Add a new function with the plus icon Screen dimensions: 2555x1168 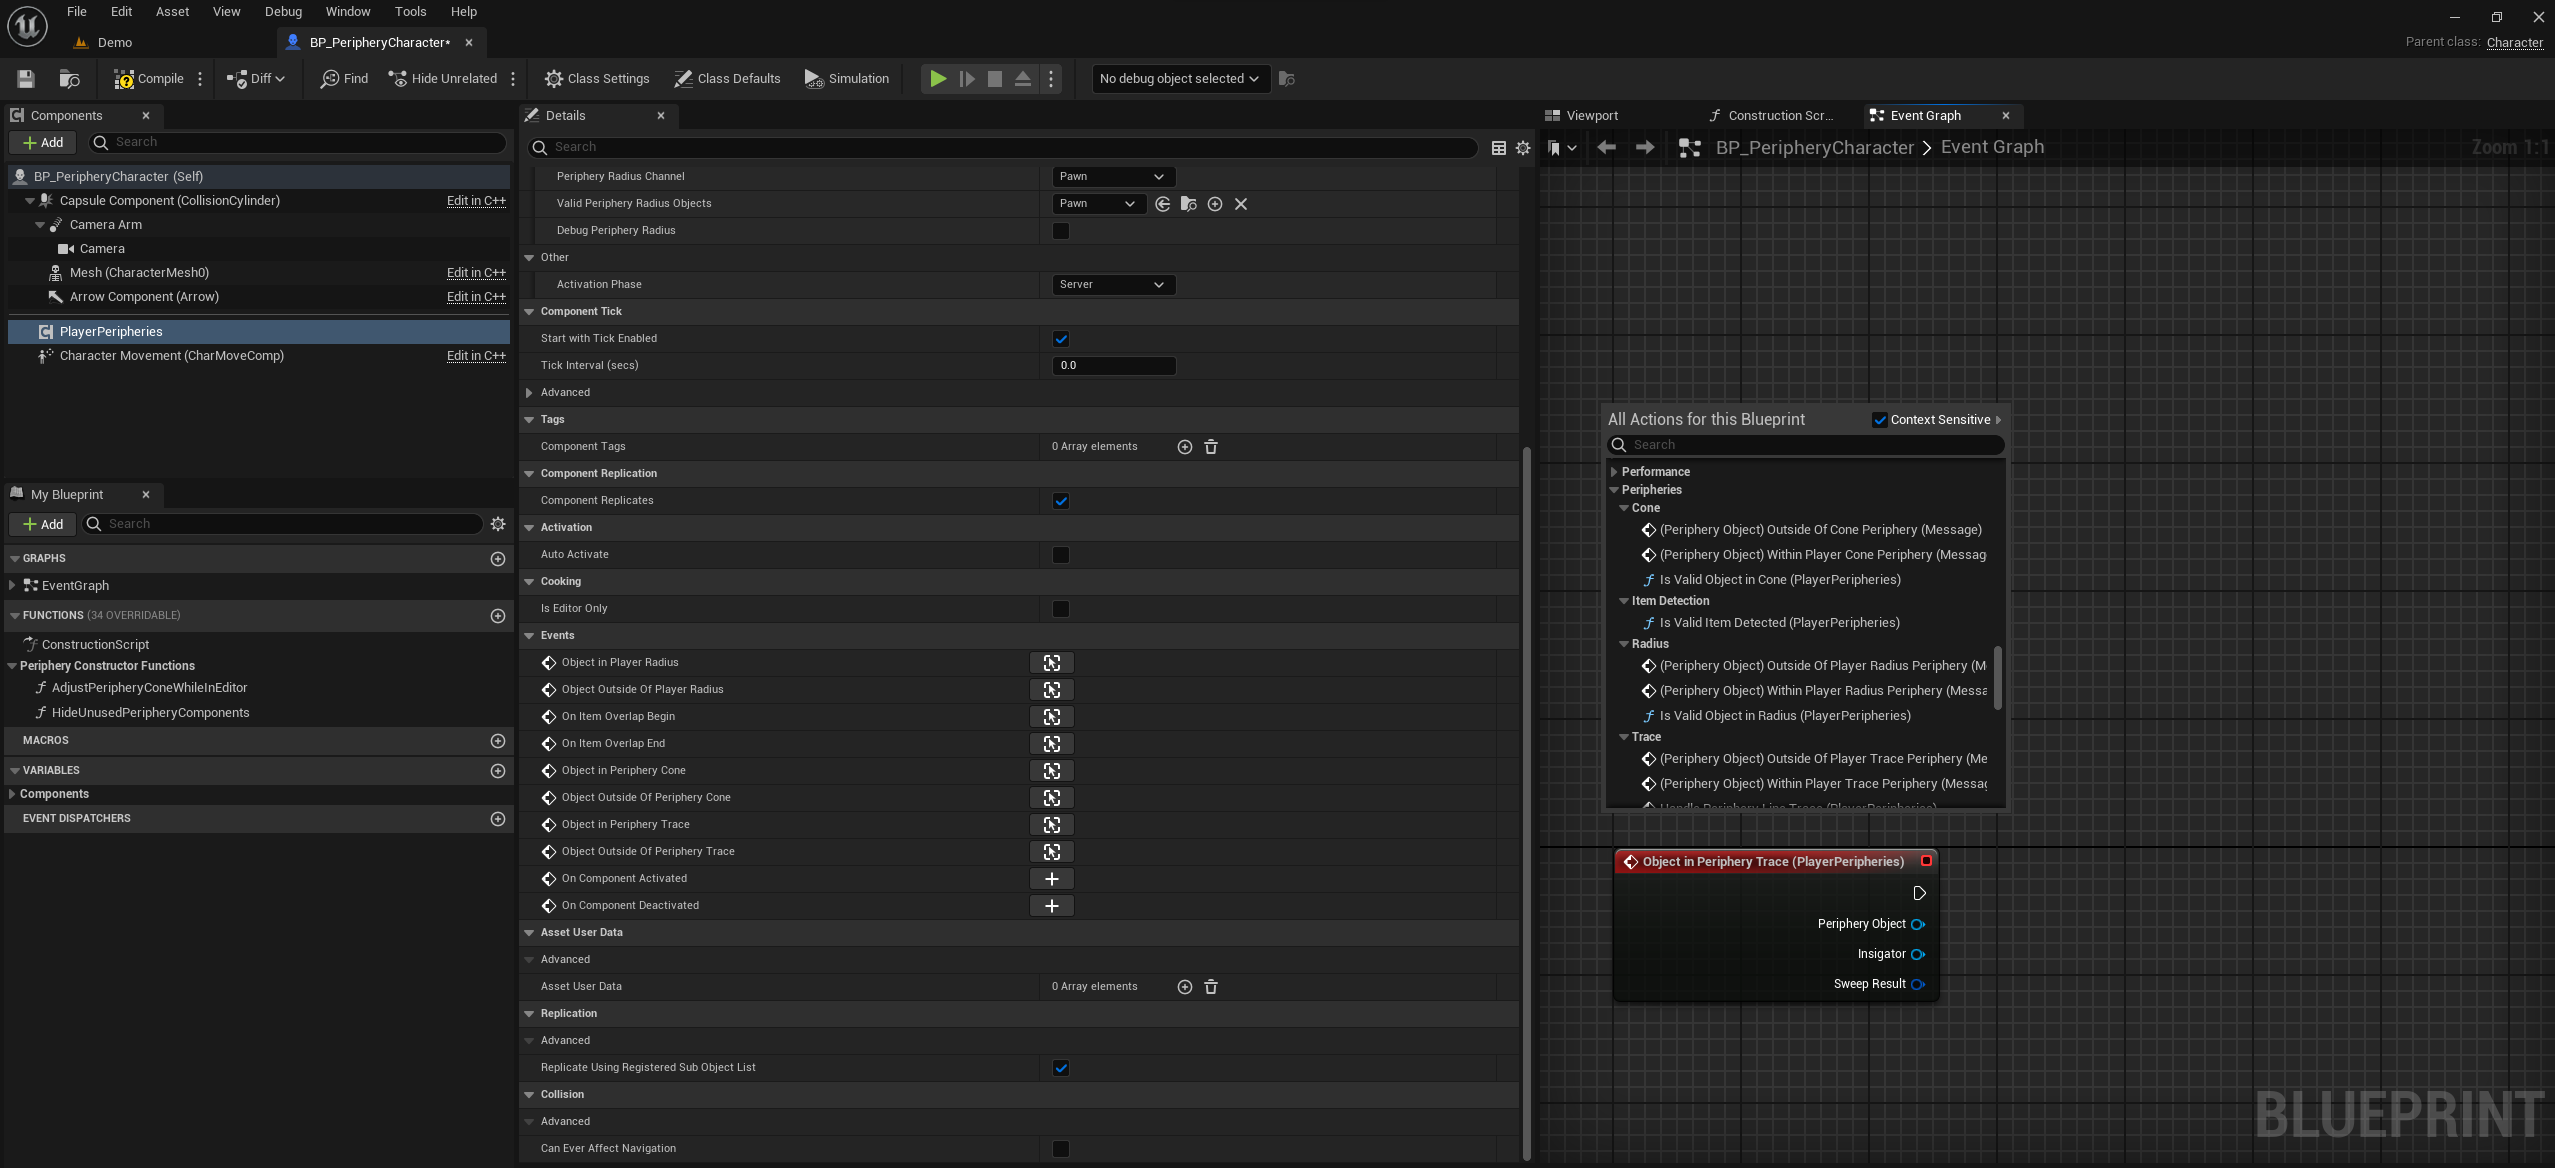498,616
